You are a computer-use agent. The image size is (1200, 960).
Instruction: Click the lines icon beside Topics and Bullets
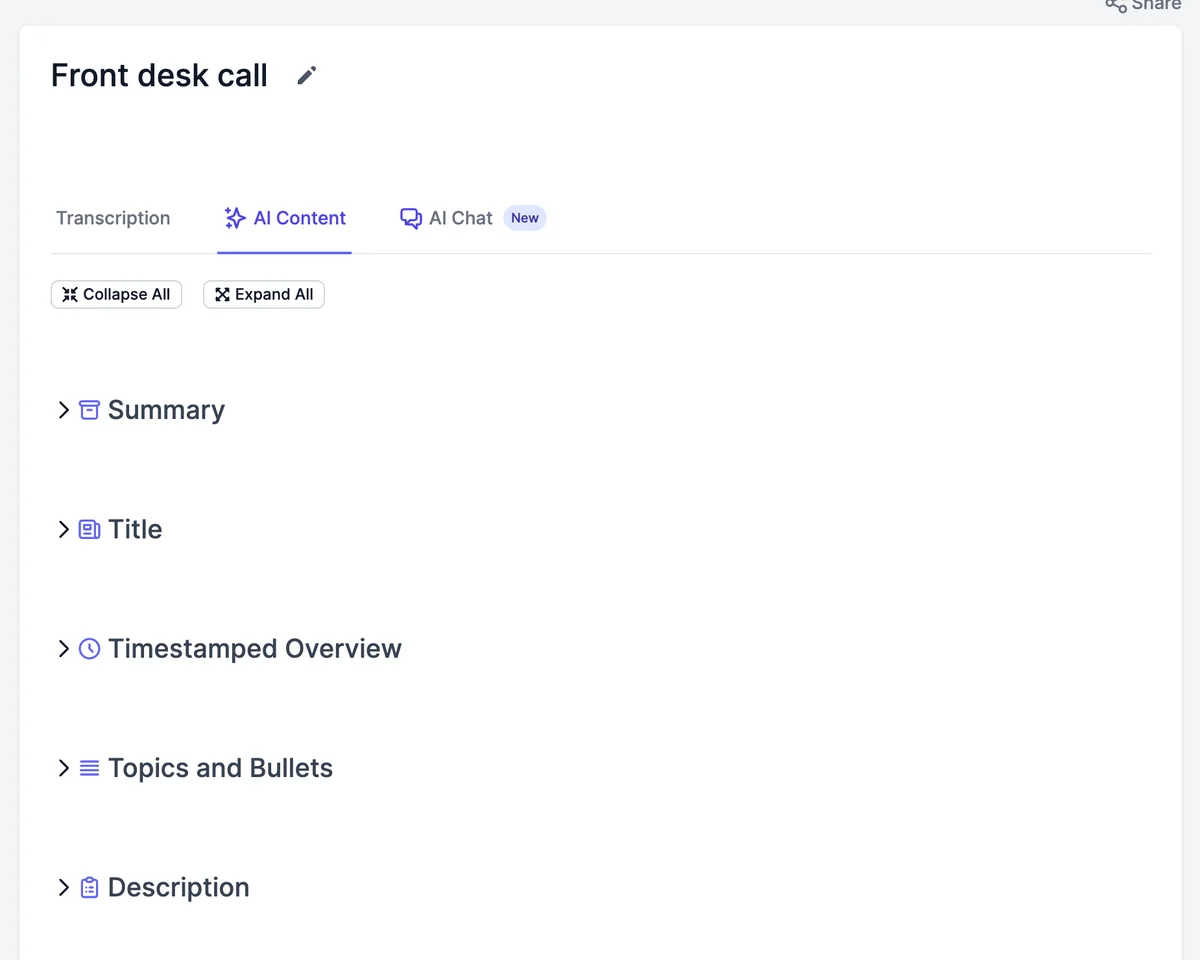point(89,768)
